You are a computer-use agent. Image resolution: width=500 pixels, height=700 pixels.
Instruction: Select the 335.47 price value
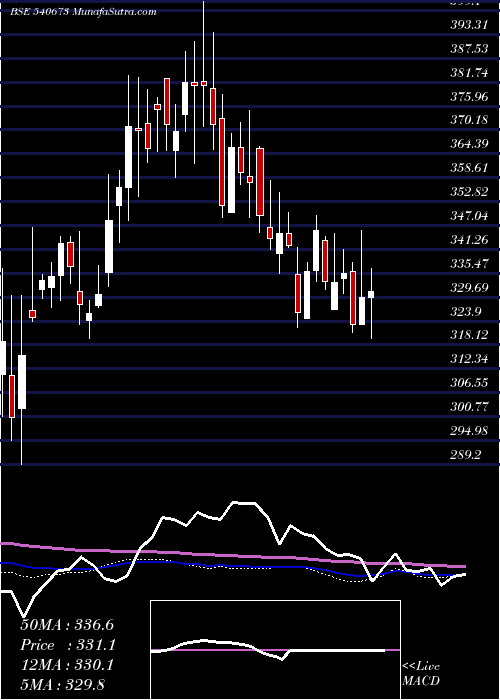coord(469,264)
